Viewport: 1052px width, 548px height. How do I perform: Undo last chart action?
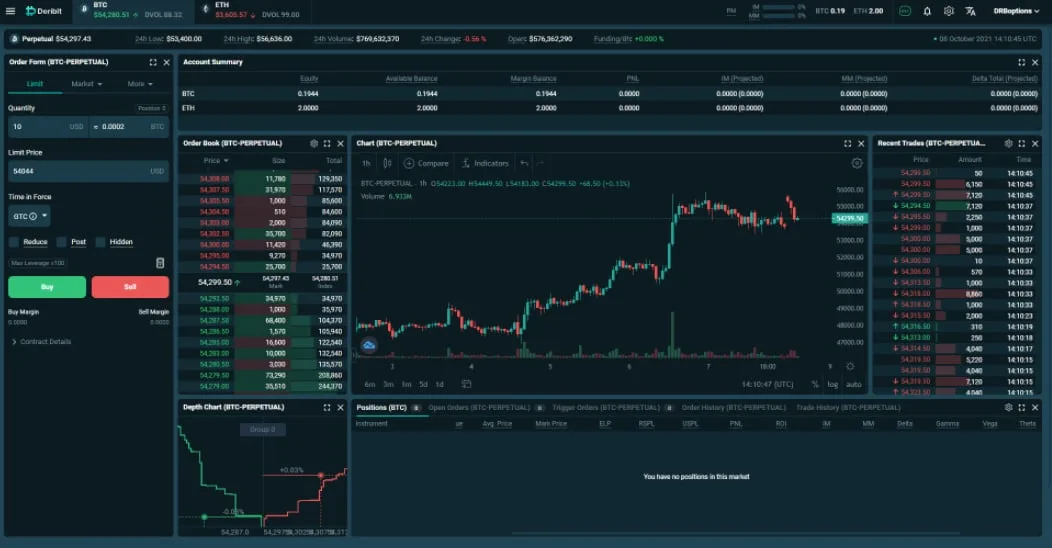tap(524, 163)
